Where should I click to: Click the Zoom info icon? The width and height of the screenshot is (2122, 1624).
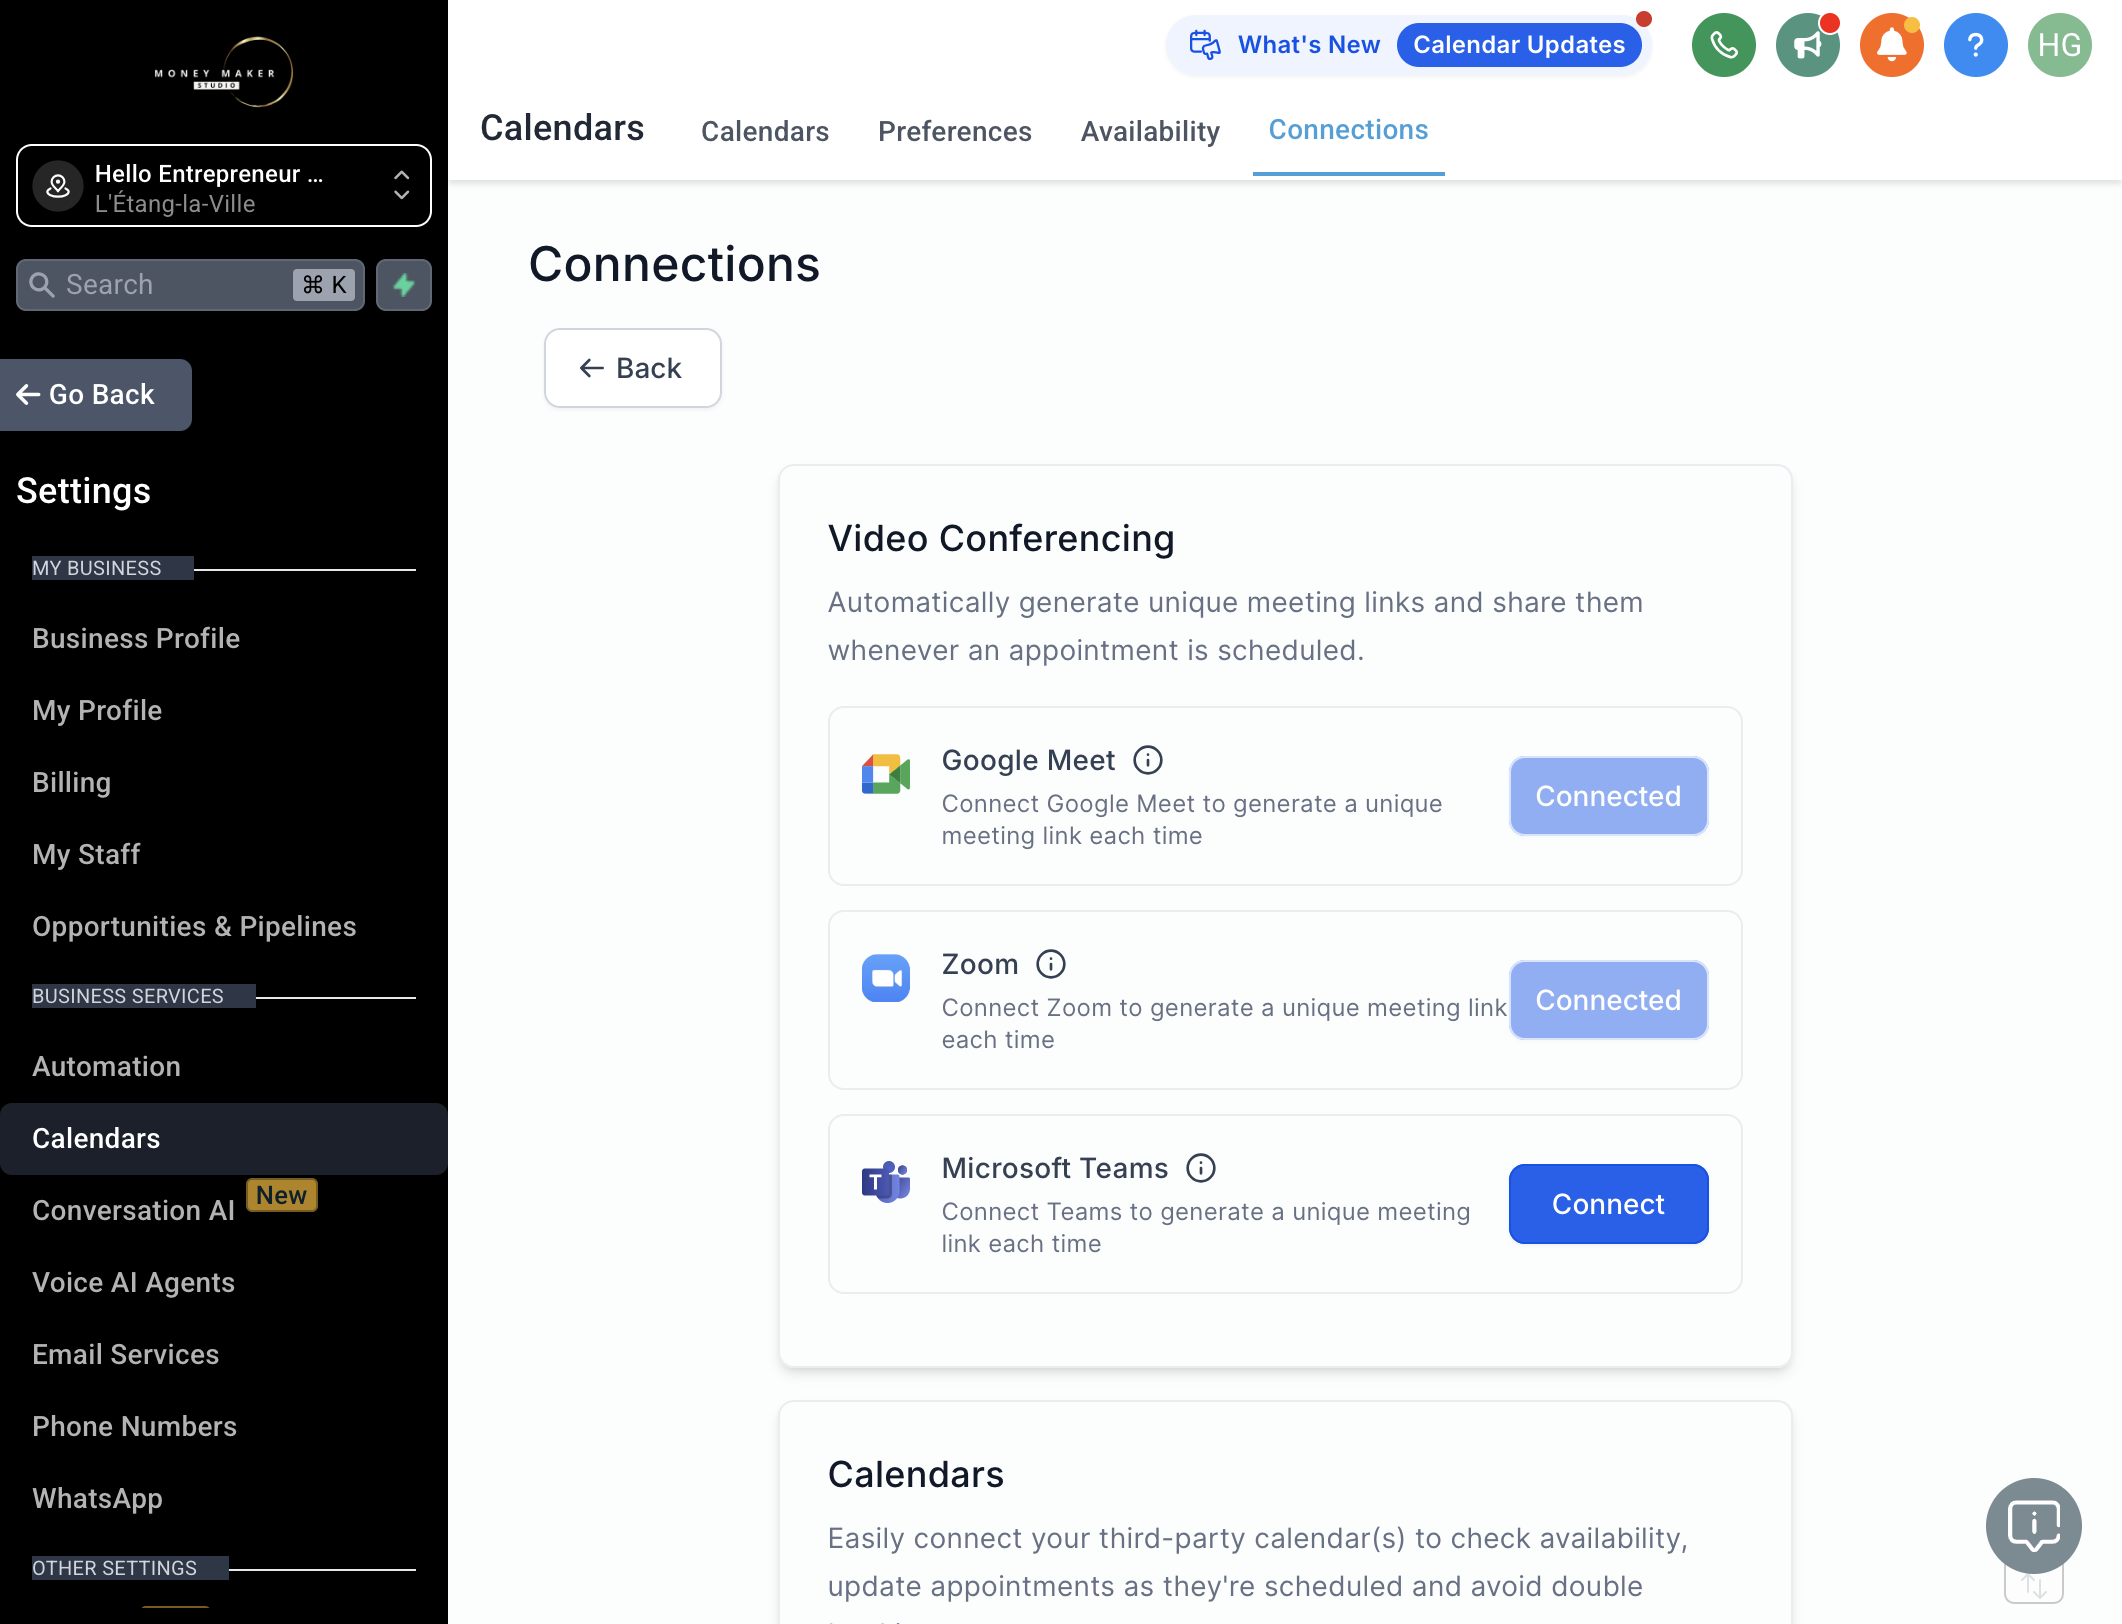[x=1051, y=965]
